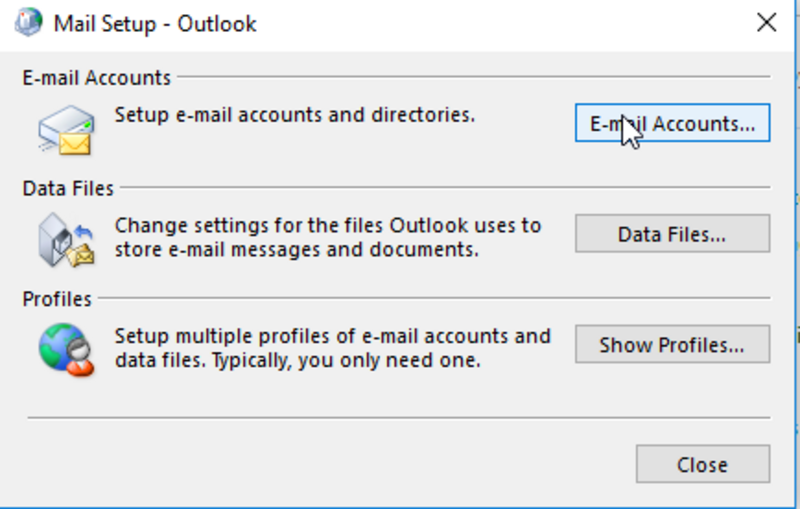Close the Mail Setup dialog with X
Viewport: 800px width, 509px height.
(x=766, y=23)
